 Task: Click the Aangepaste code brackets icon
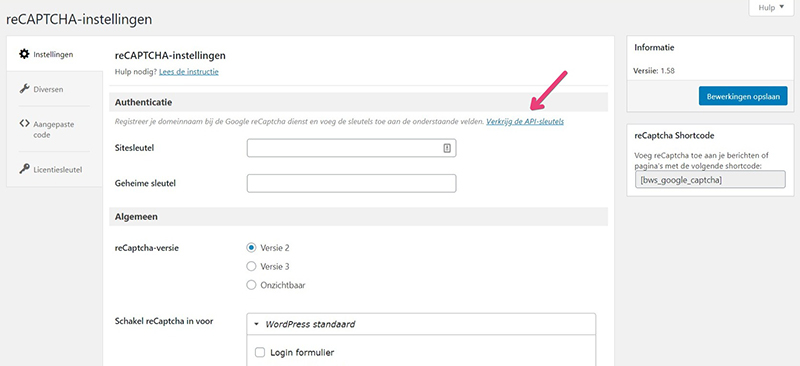[24, 124]
